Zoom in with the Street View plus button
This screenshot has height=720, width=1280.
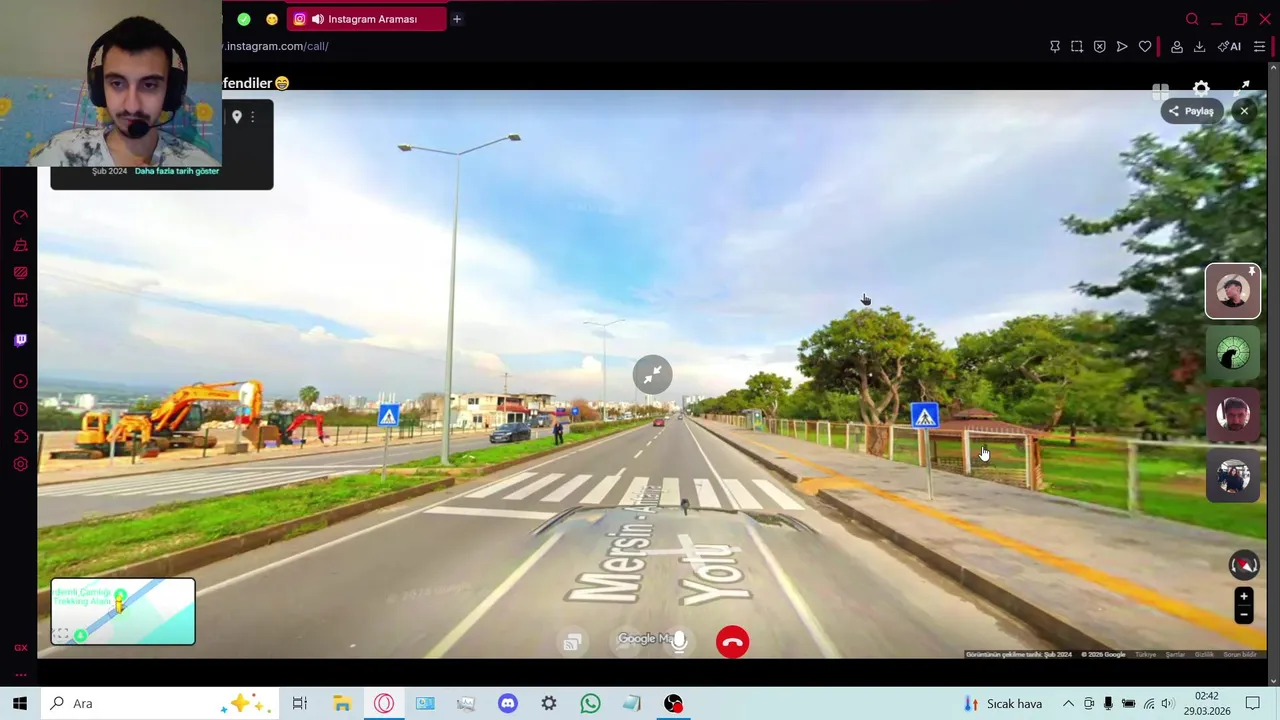1244,597
